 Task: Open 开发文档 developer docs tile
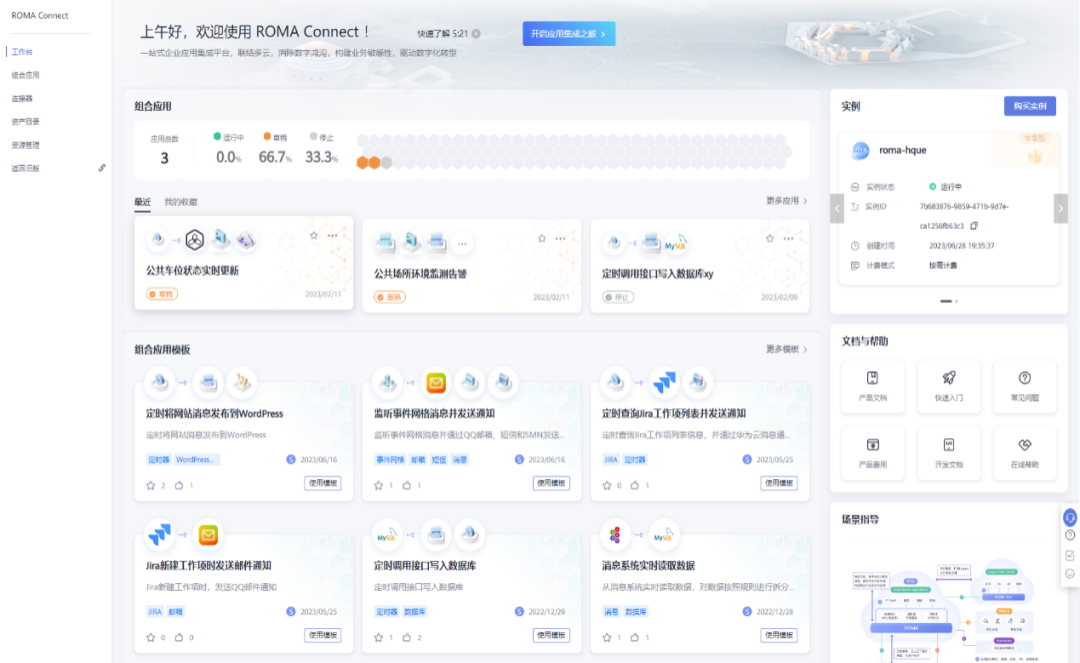948,452
